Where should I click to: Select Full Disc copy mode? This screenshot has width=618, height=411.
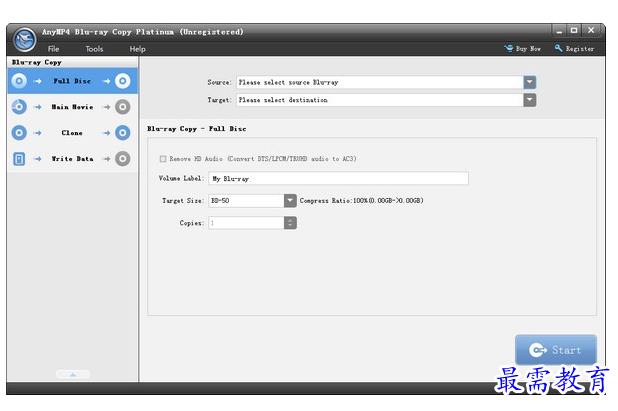coord(73,81)
